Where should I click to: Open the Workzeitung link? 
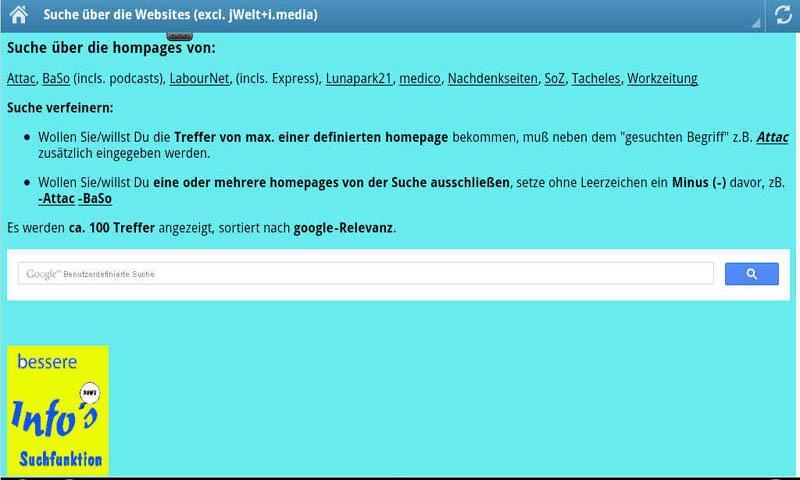[x=662, y=78]
